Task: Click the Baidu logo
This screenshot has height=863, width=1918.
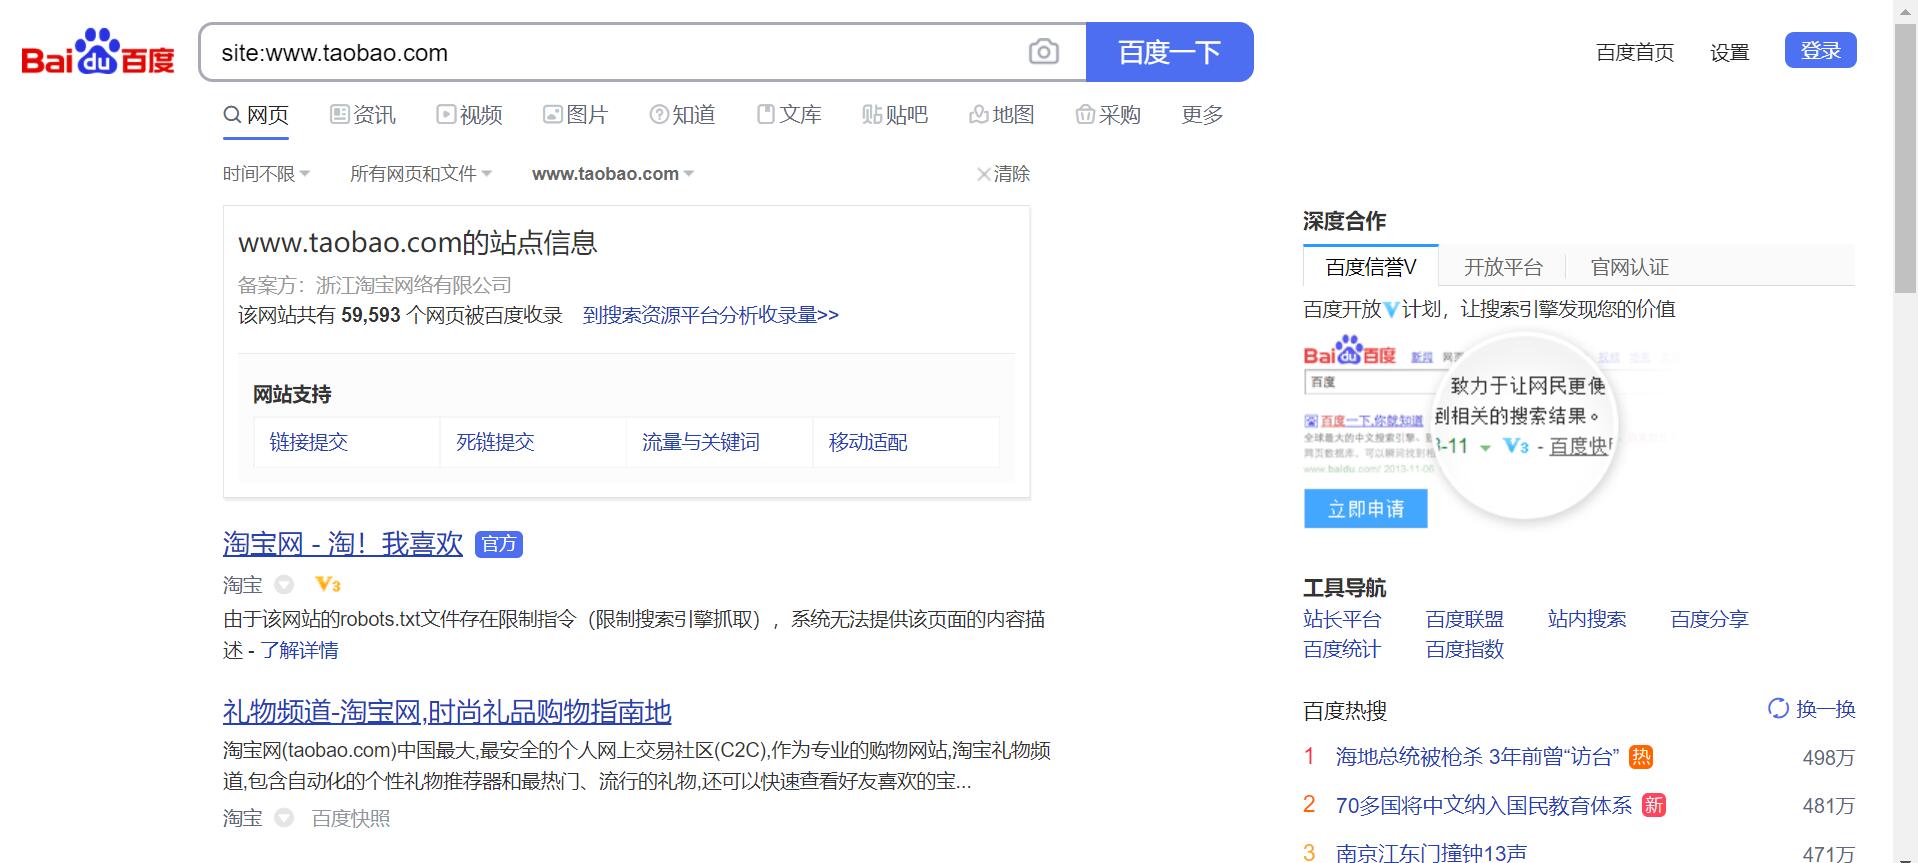Action: click(98, 52)
